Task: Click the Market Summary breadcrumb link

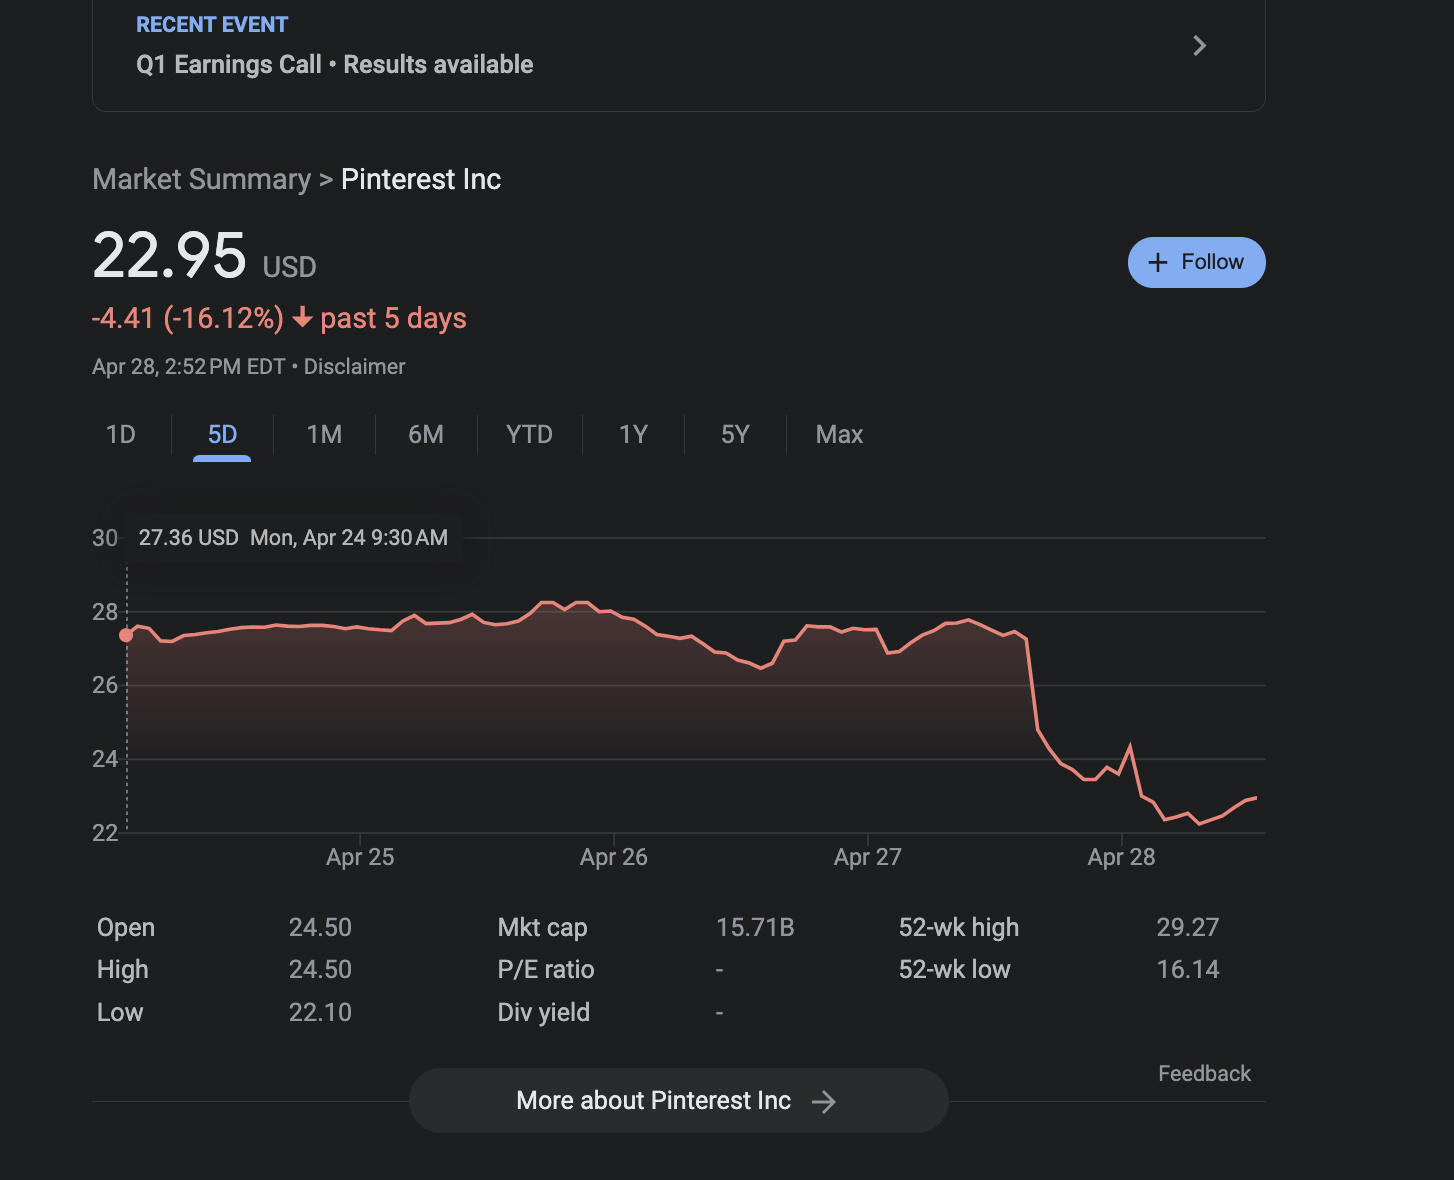Action: coord(201,180)
